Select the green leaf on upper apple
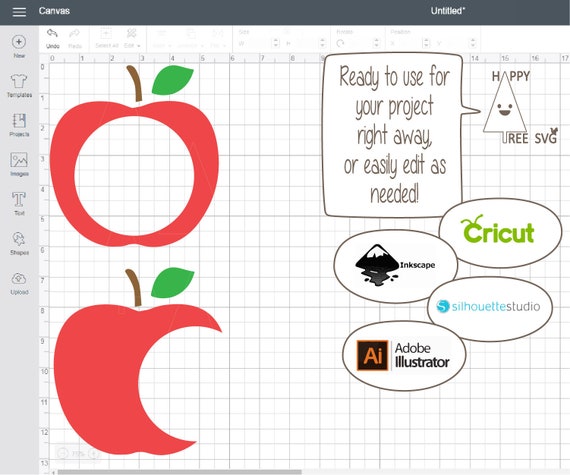Screen dimensions: 570x475 click(172, 80)
